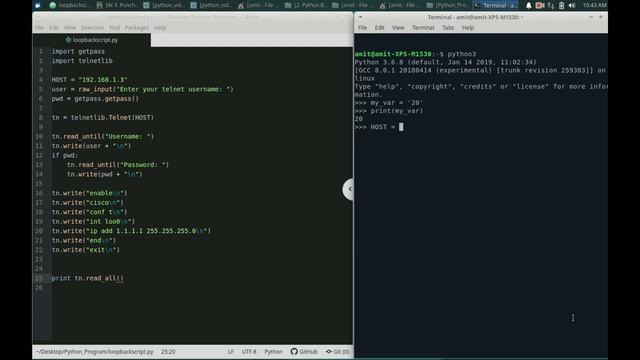Open the second amit File taskbar entry
This screenshot has height=360, width=640.
pos(353,5)
